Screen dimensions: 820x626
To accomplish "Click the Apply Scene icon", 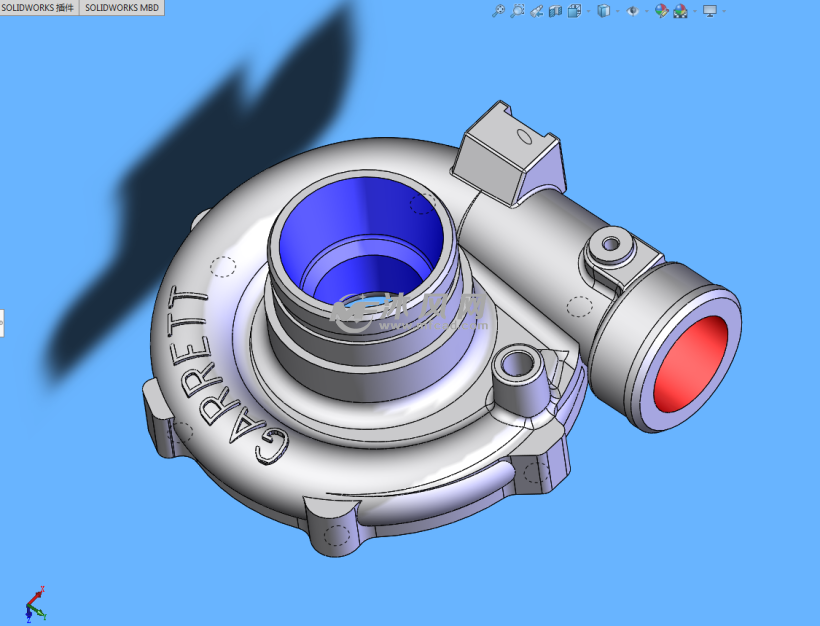I will [680, 11].
